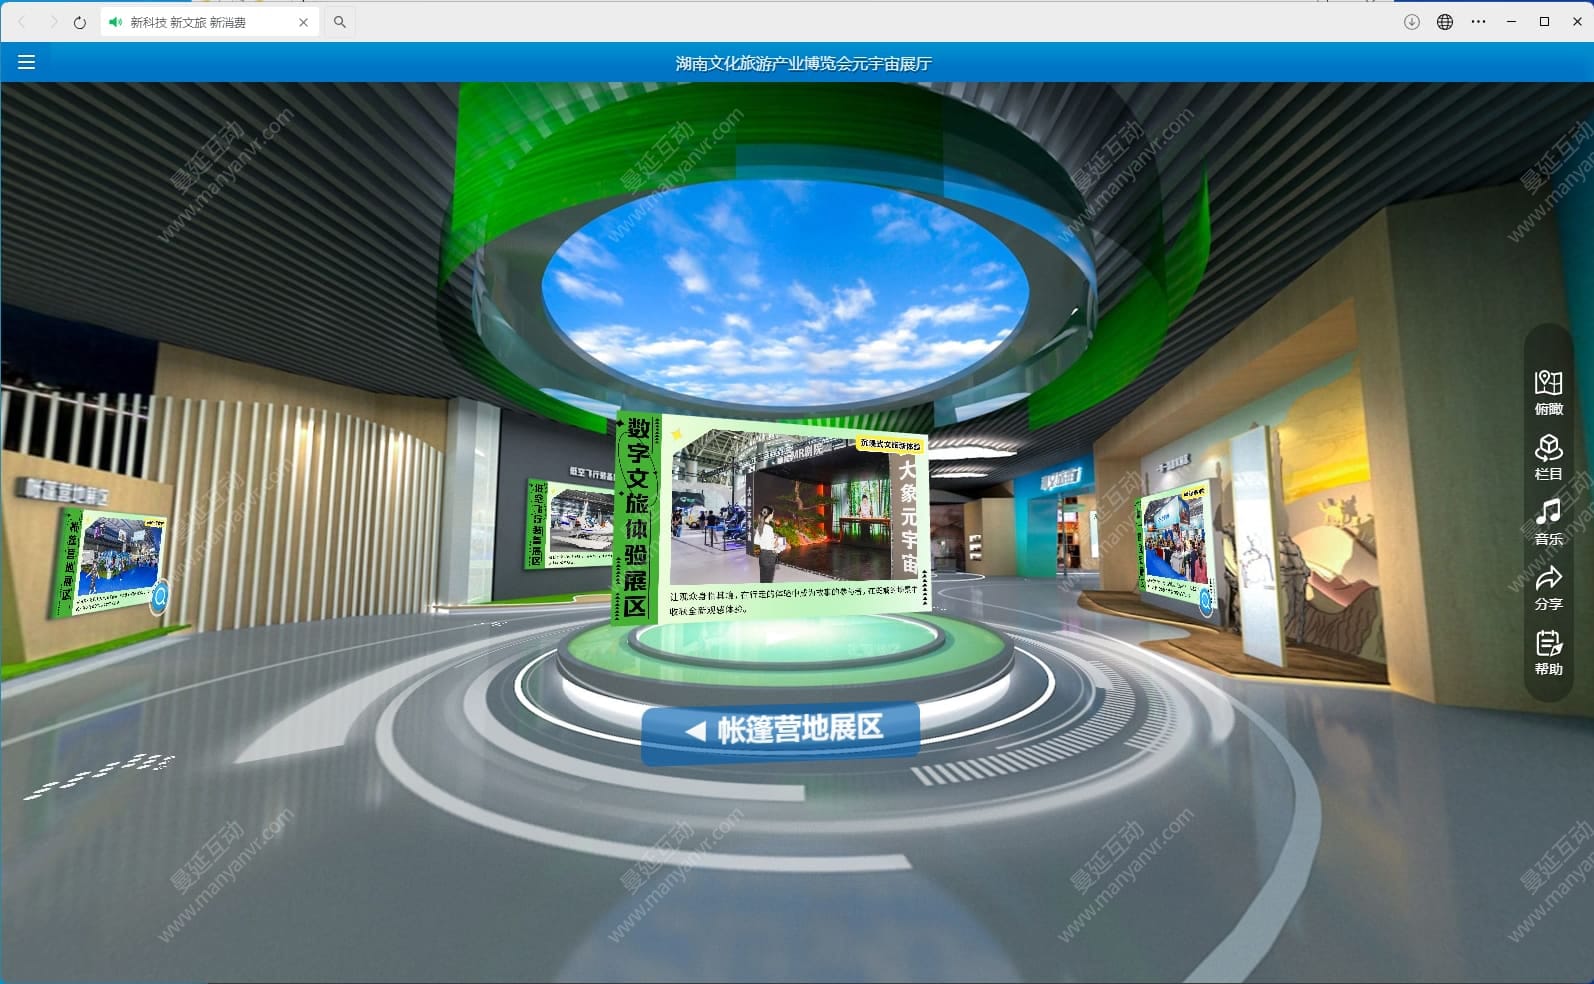Screen dimensions: 1594x984
Task: Close the 新科技 新文旅 新消费 tab
Action: [303, 22]
